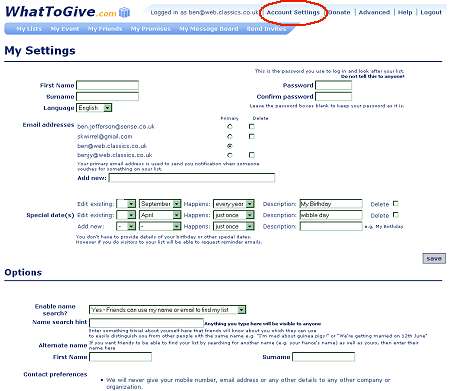Open the My Lists tab
Image resolution: width=450 pixels, height=391 pixels.
[x=29, y=29]
